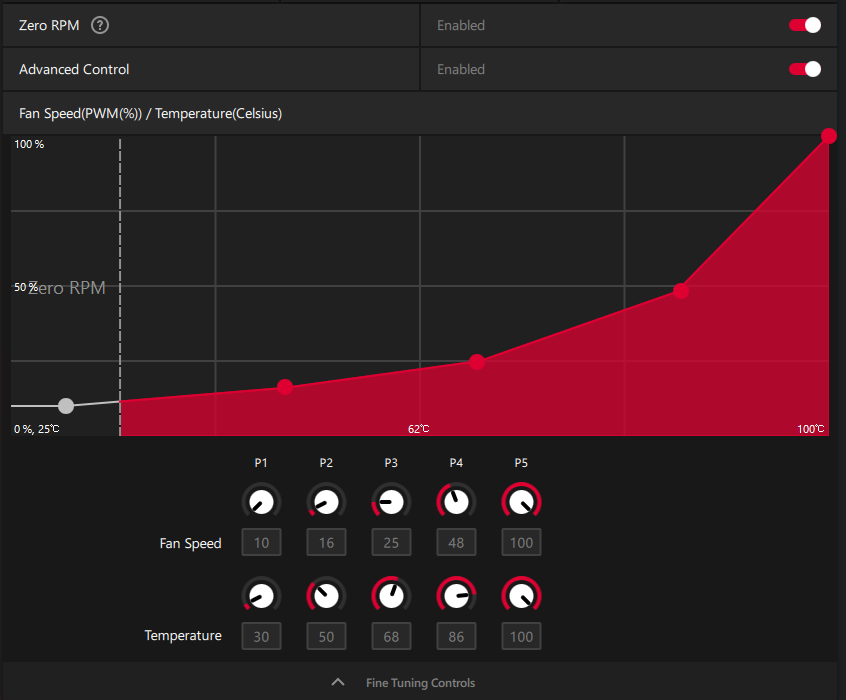
Task: Click the Fan Speed row label under the graph
Action: click(190, 543)
